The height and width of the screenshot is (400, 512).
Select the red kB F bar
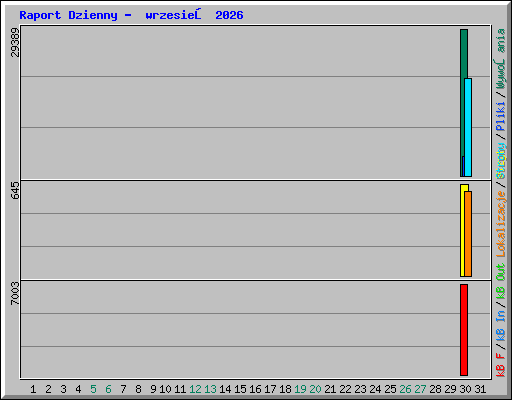pos(464,330)
